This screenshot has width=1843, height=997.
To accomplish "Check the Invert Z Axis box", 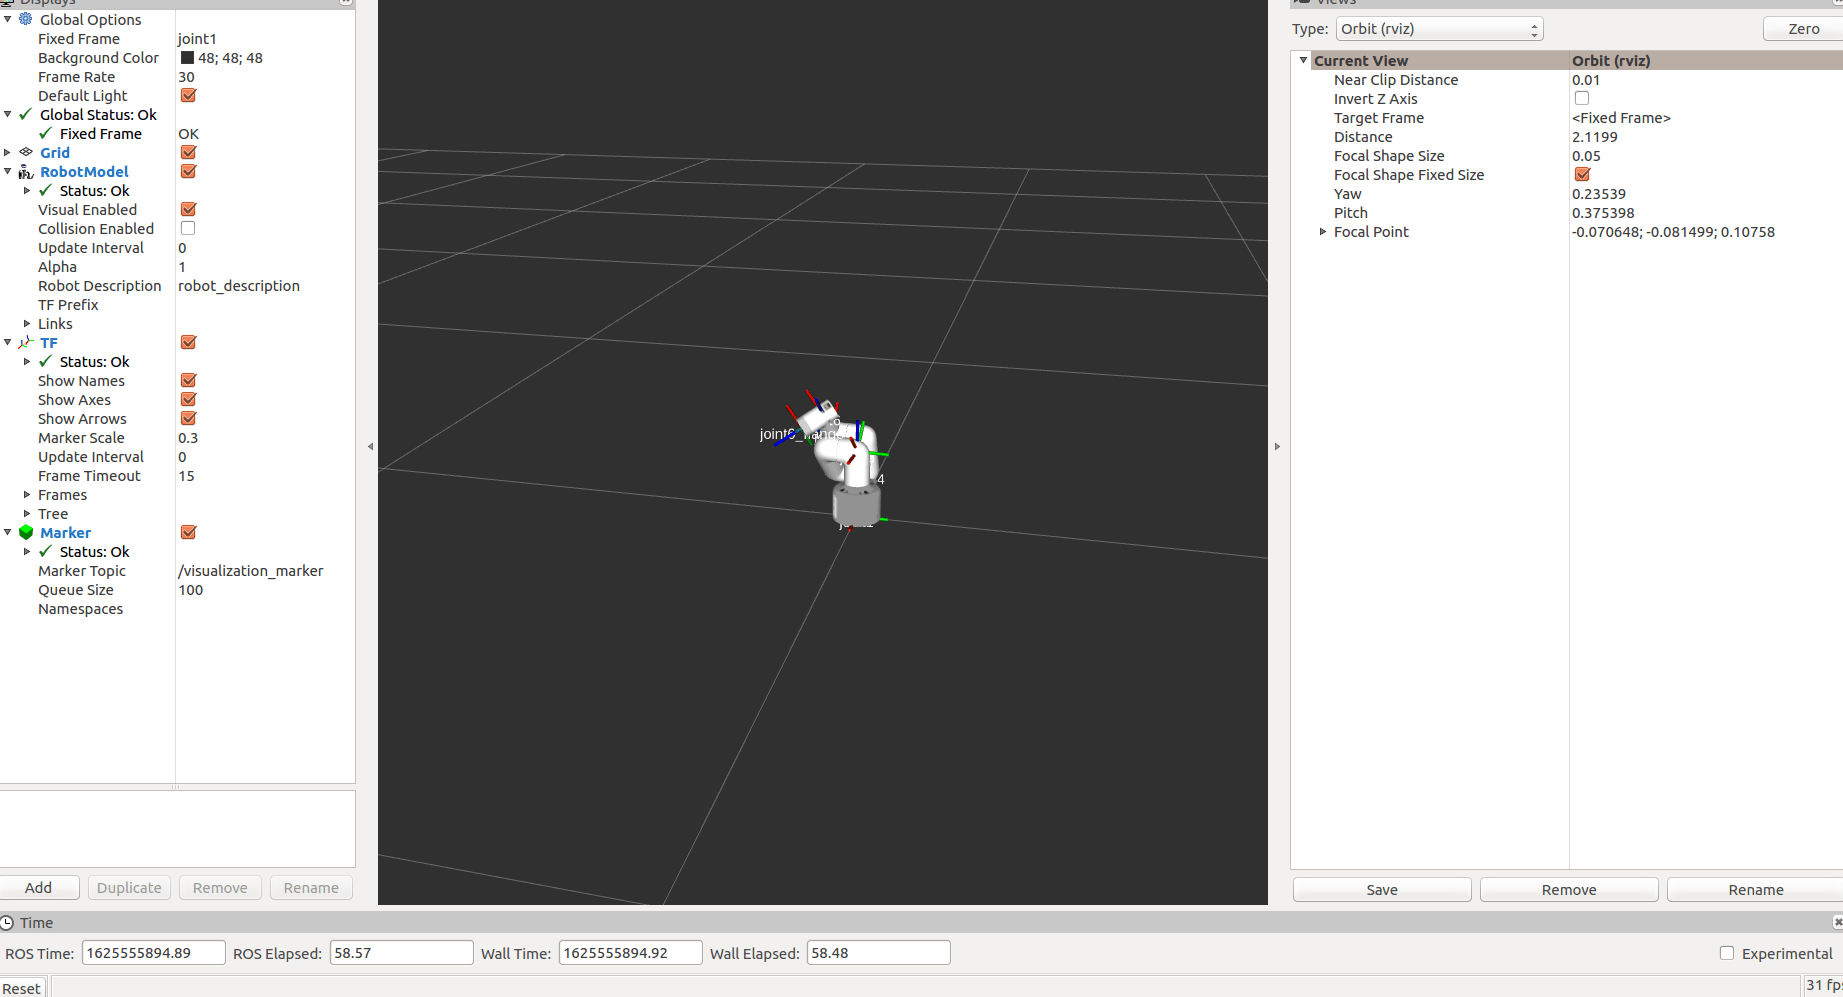I will [1581, 99].
